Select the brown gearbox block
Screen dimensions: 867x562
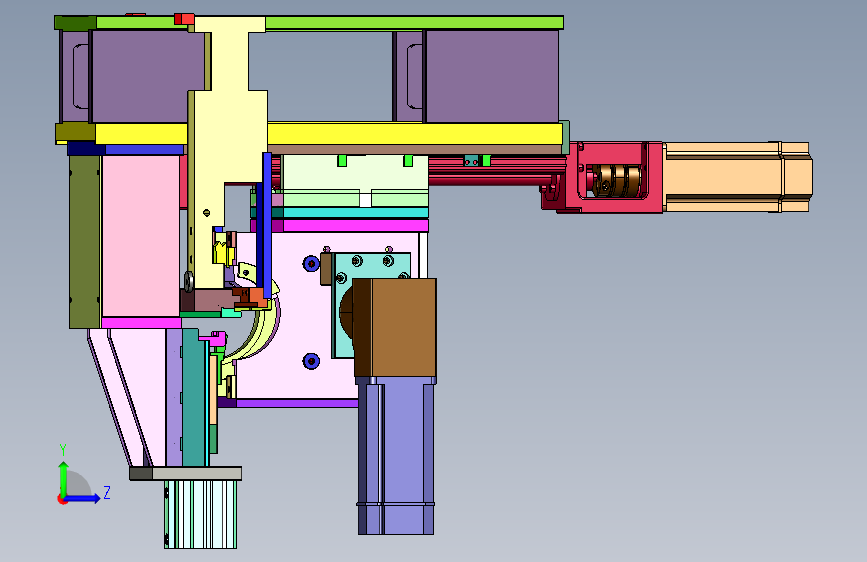pos(395,328)
